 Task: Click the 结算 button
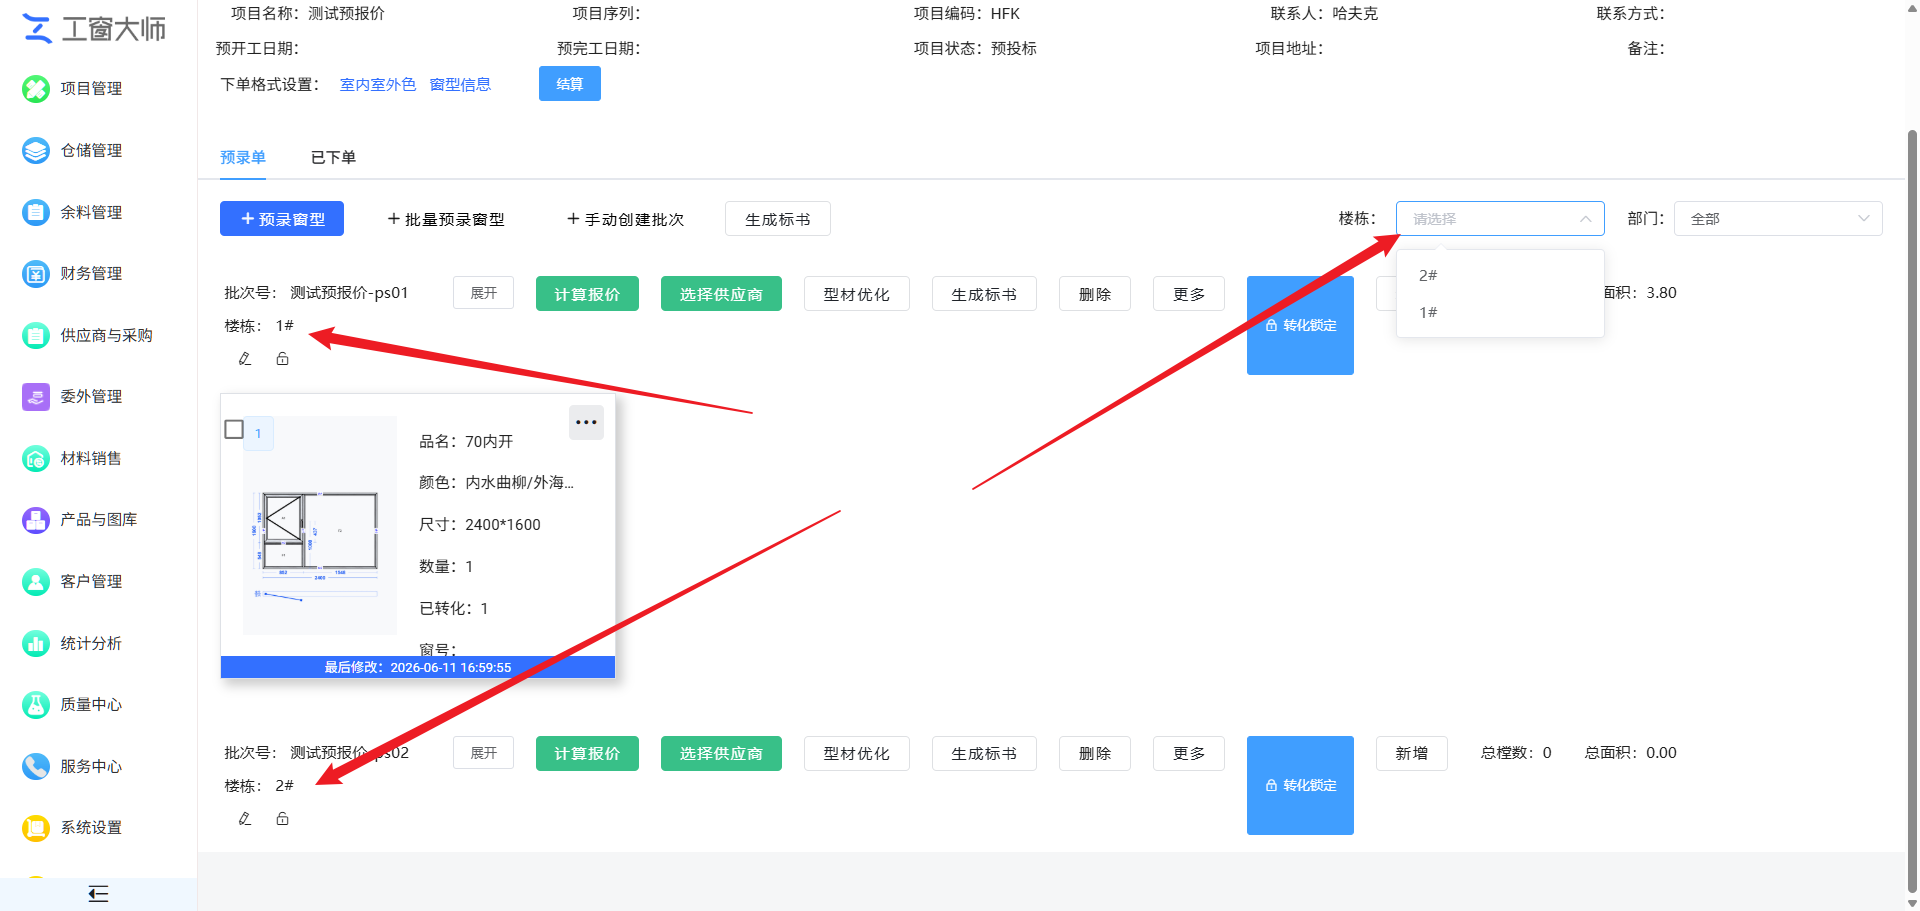coord(570,84)
